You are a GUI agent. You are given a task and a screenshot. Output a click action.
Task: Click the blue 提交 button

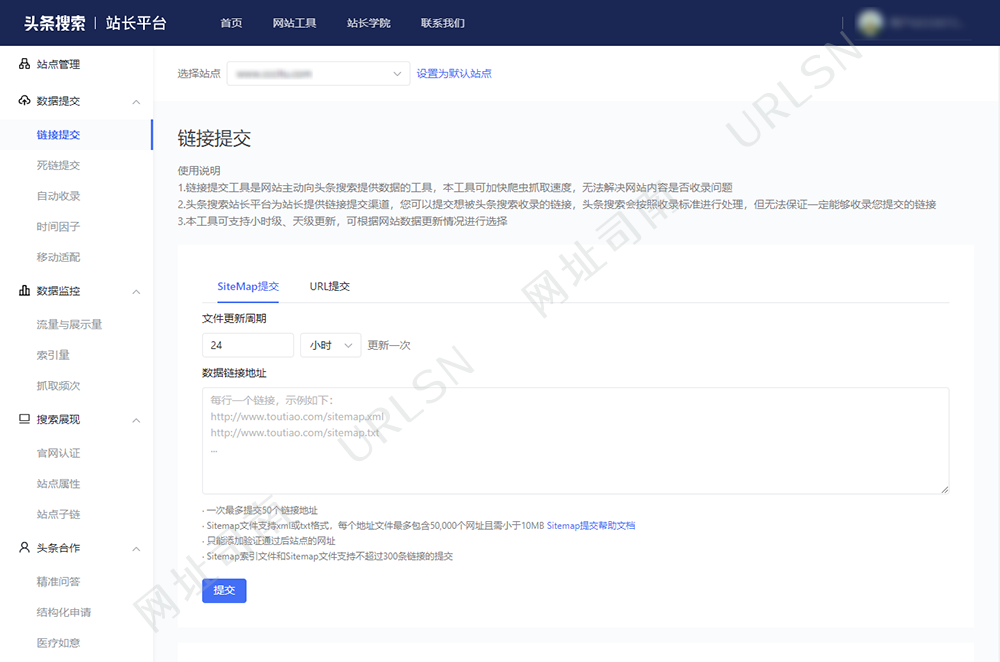coord(224,591)
